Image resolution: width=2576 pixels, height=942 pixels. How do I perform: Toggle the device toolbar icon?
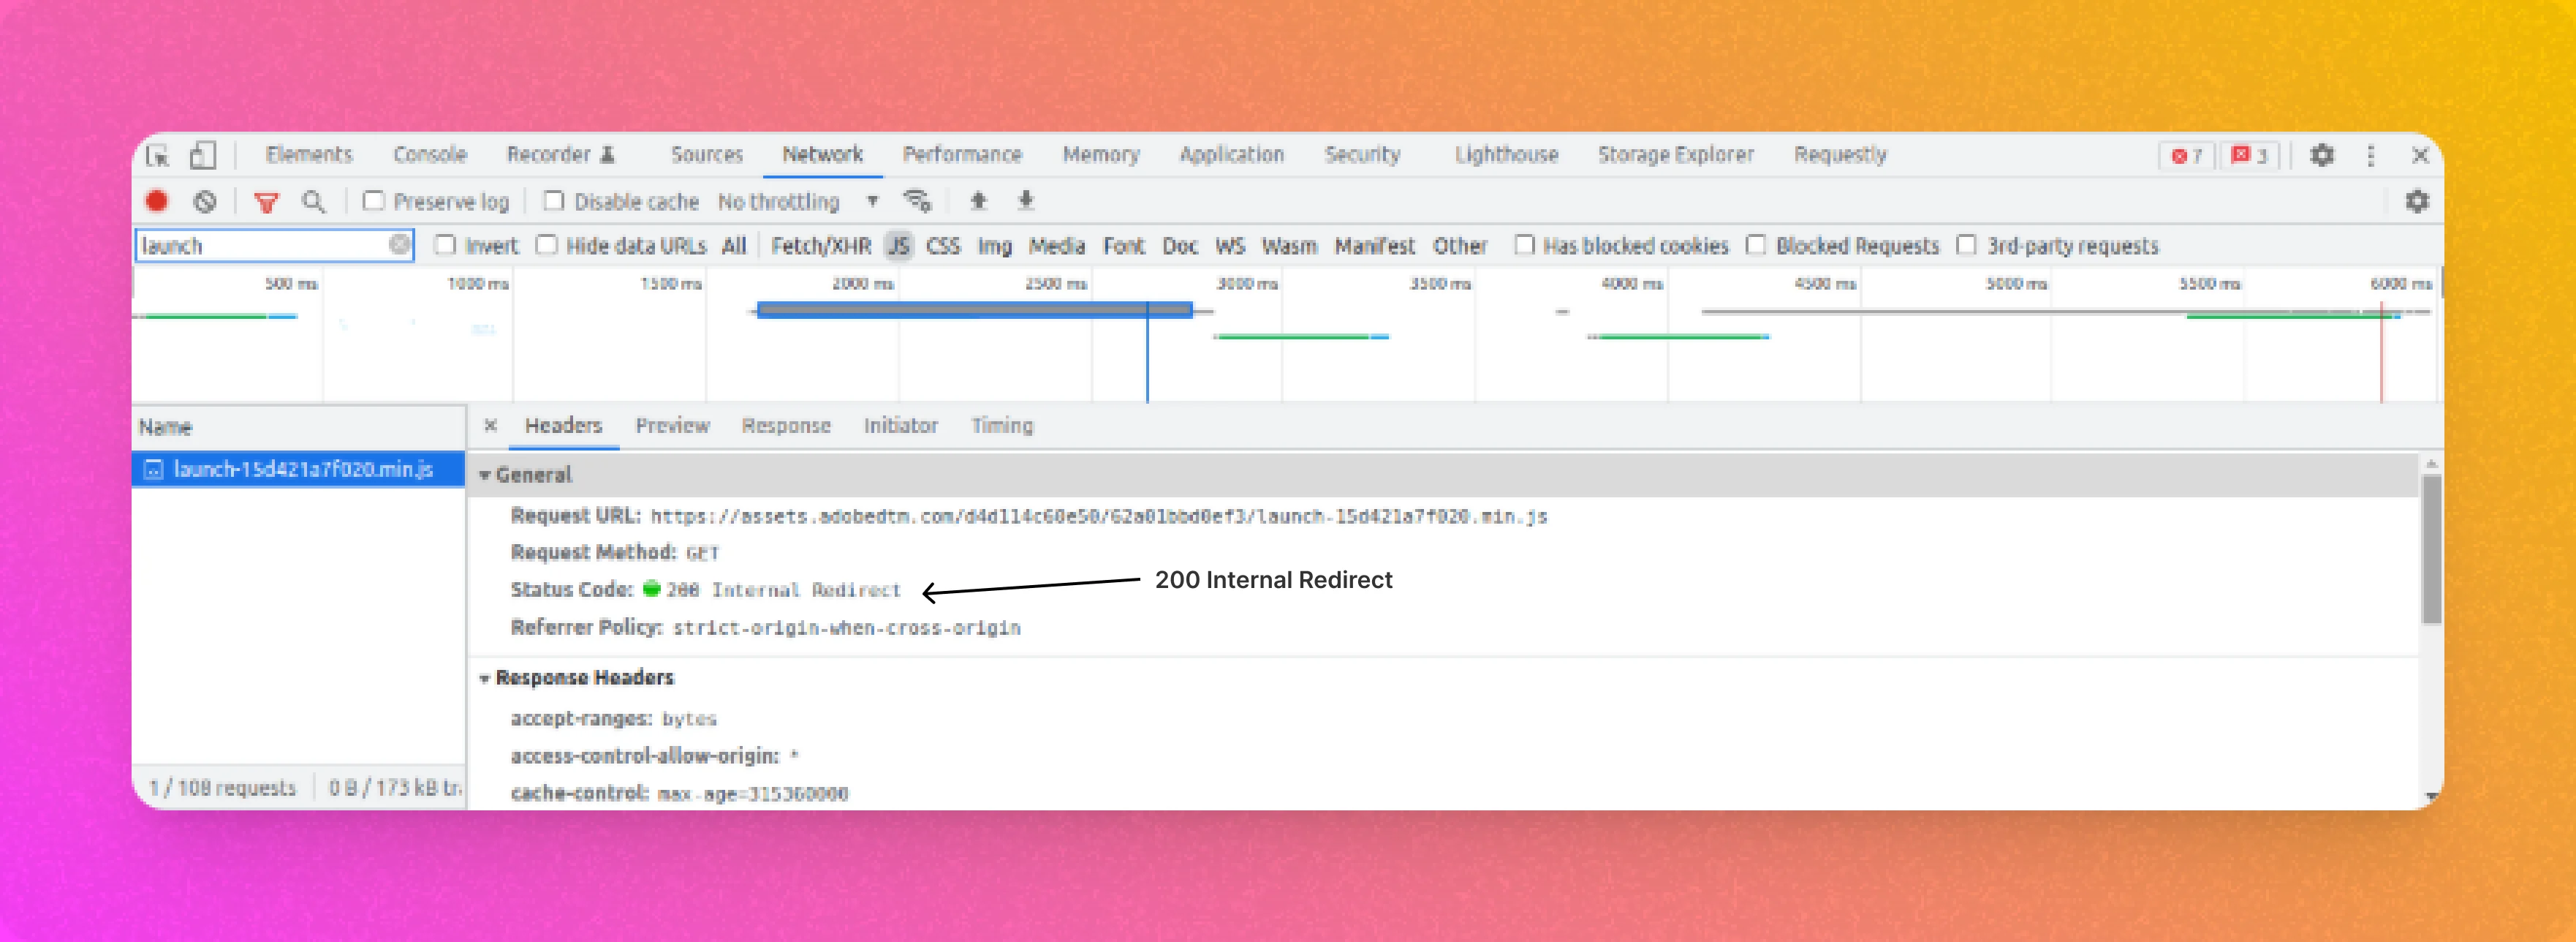(x=203, y=155)
